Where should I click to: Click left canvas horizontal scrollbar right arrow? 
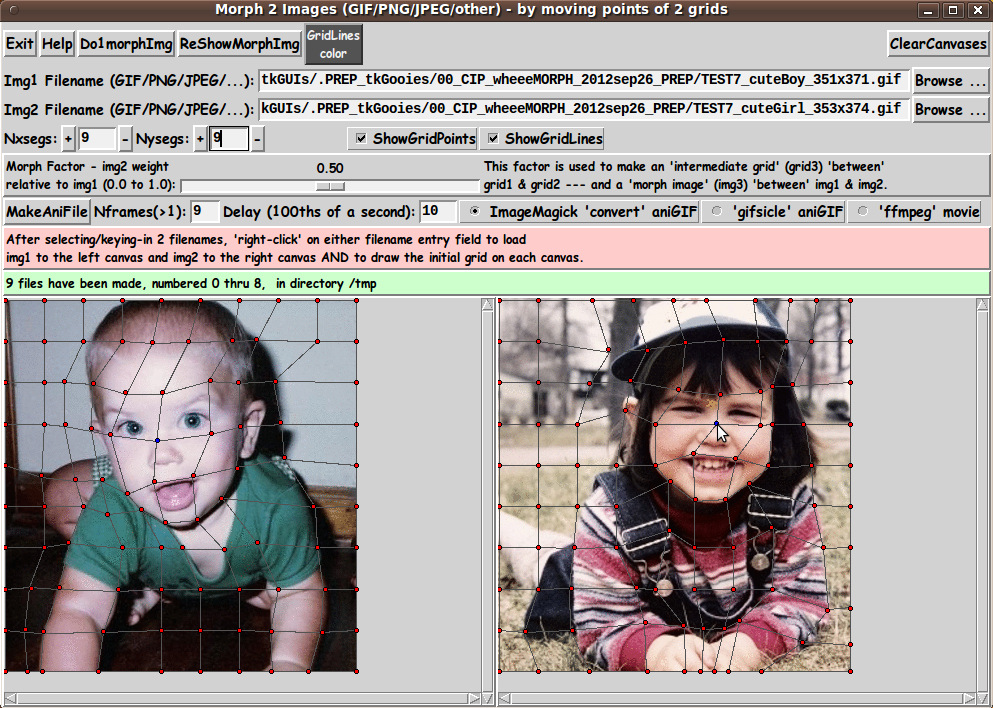(474, 699)
